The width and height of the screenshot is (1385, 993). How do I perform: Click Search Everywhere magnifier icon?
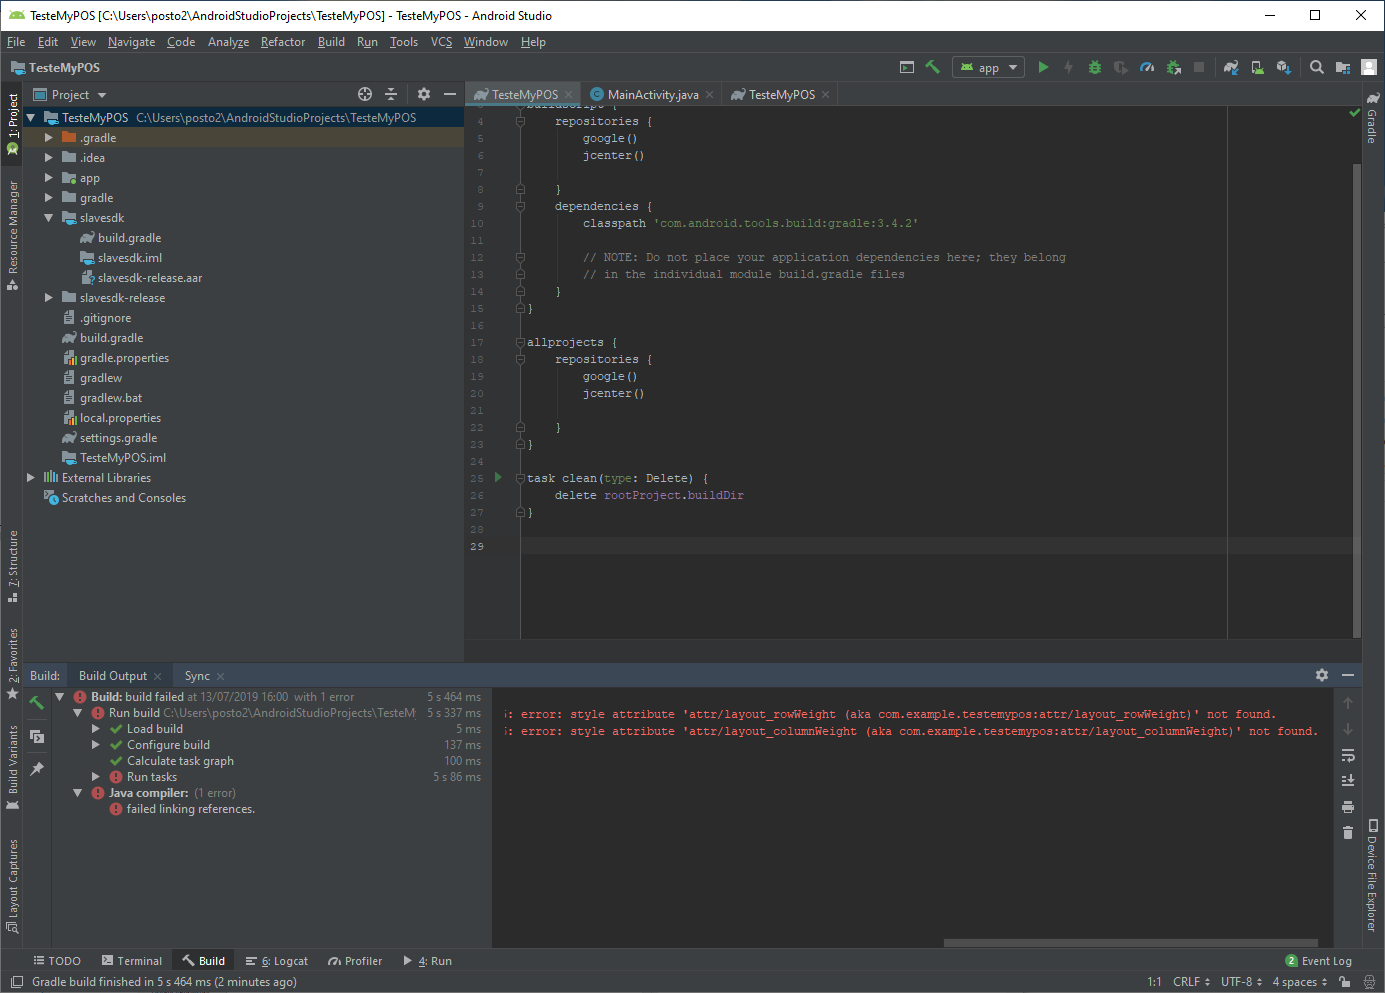coord(1317,67)
